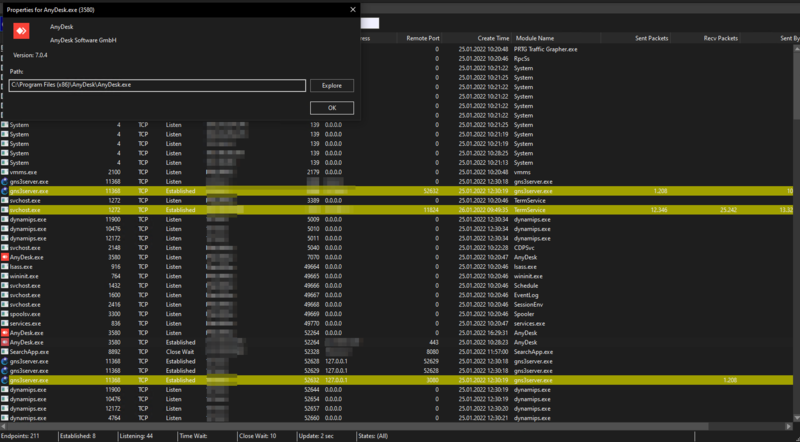
Task: Click the wininit.exe process icon
Action: [x=4, y=276]
